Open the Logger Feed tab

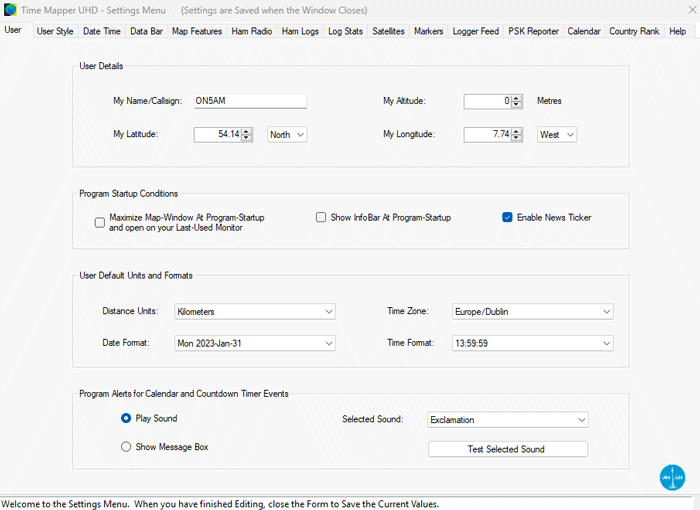(476, 31)
